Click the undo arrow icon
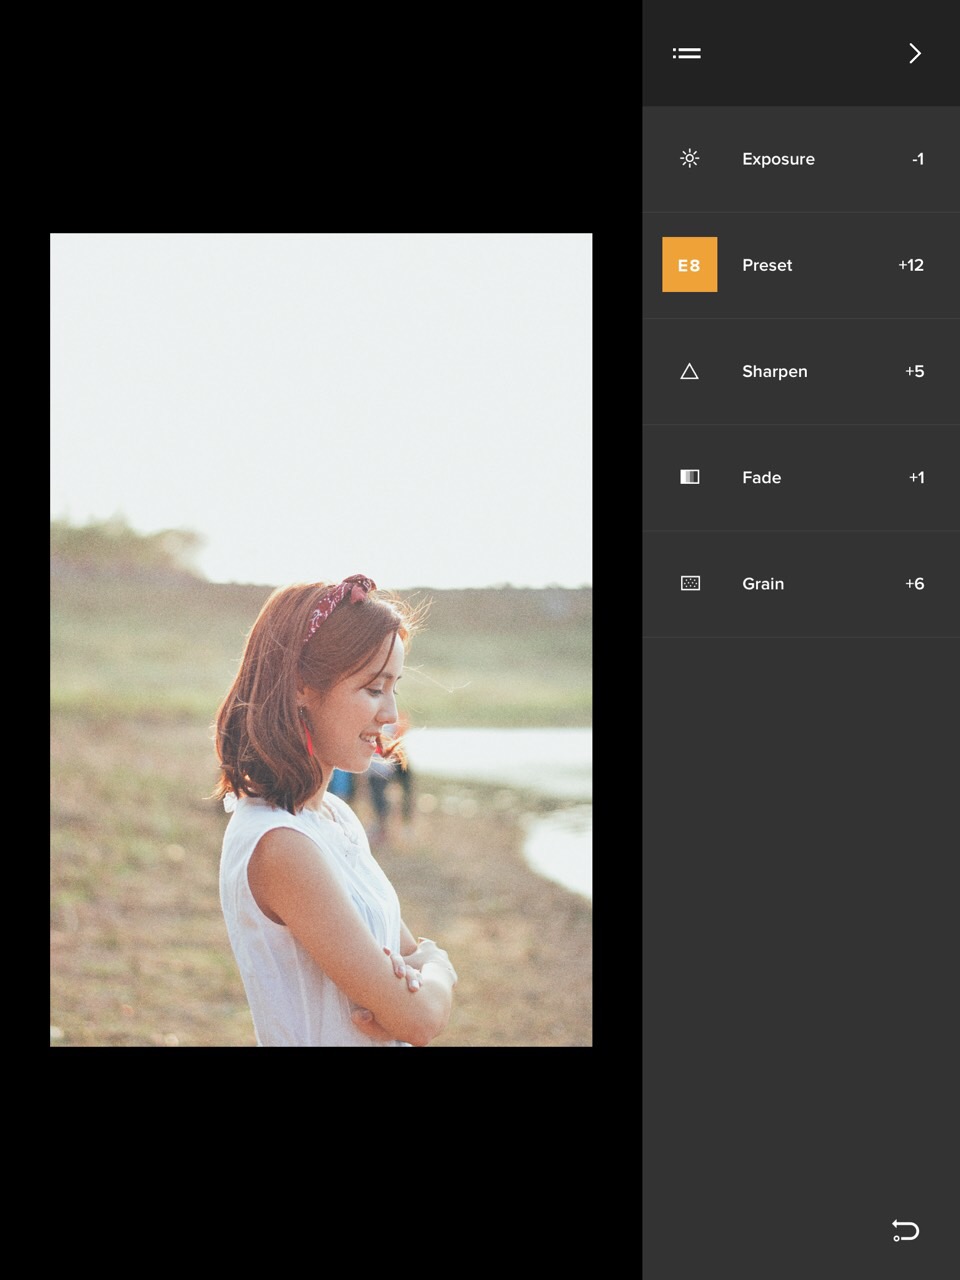Viewport: 960px width, 1280px height. coord(905,1230)
